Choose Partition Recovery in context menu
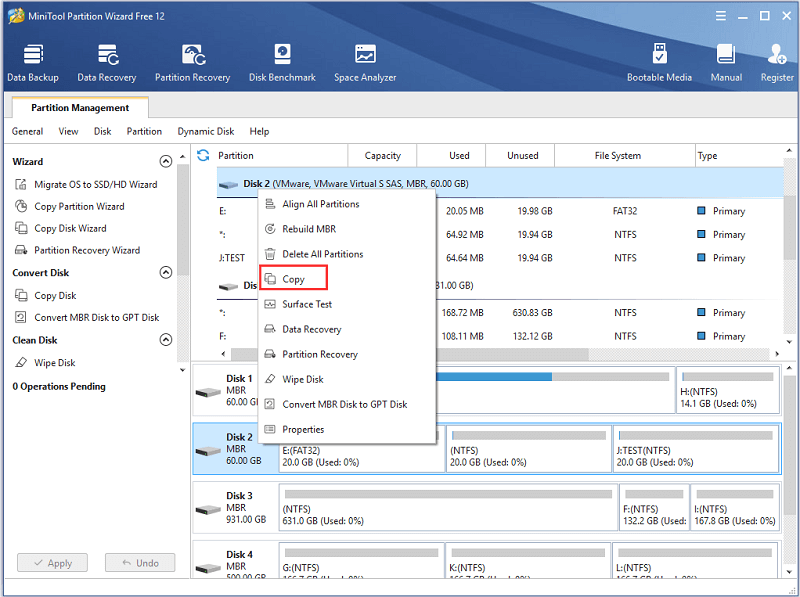Screen dimensions: 800x597 (347, 354)
